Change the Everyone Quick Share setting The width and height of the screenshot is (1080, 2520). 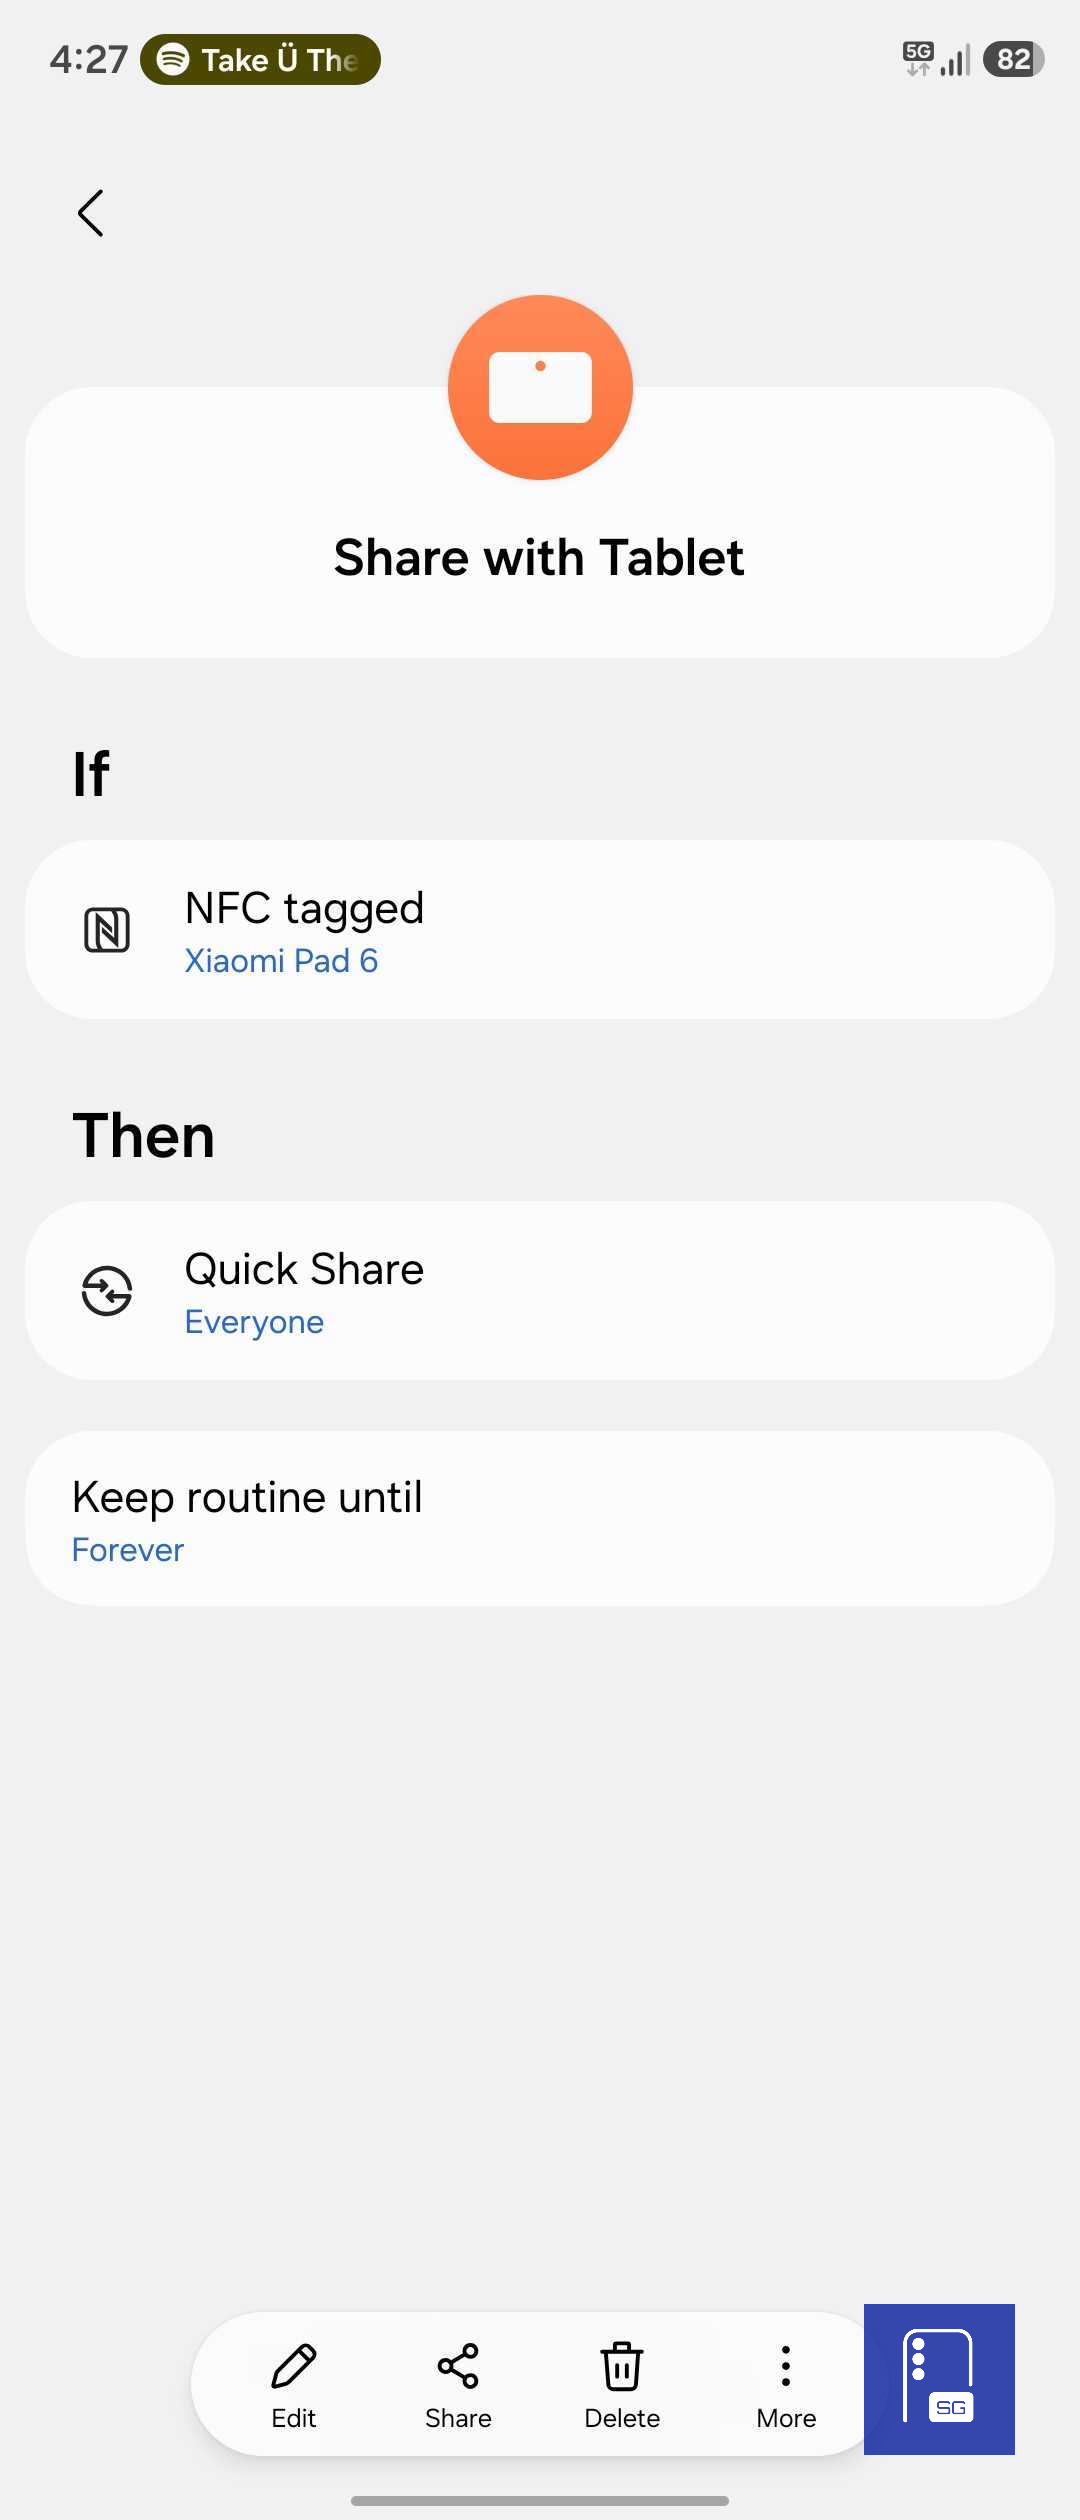pos(254,1322)
